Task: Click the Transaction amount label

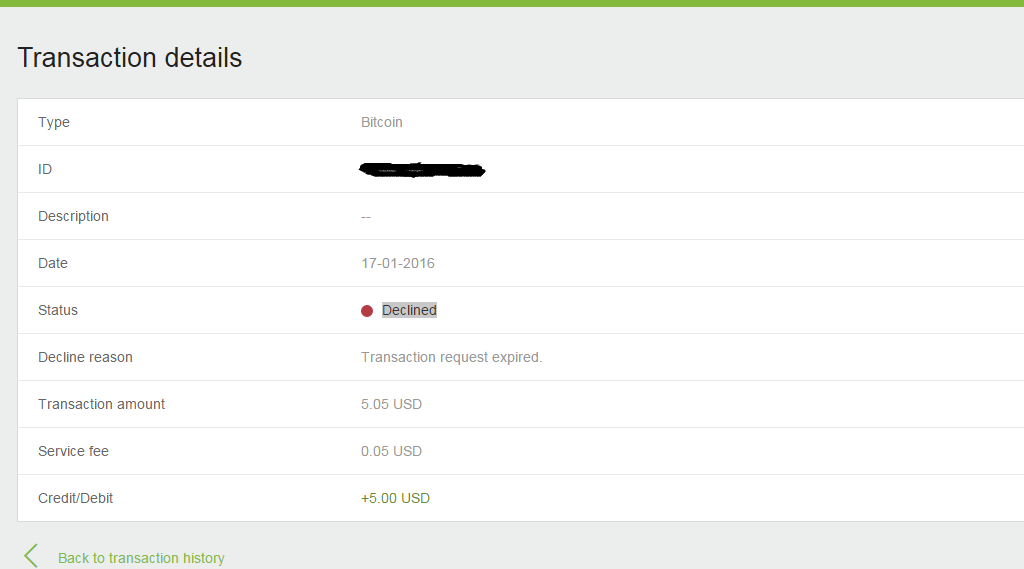Action: [101, 404]
